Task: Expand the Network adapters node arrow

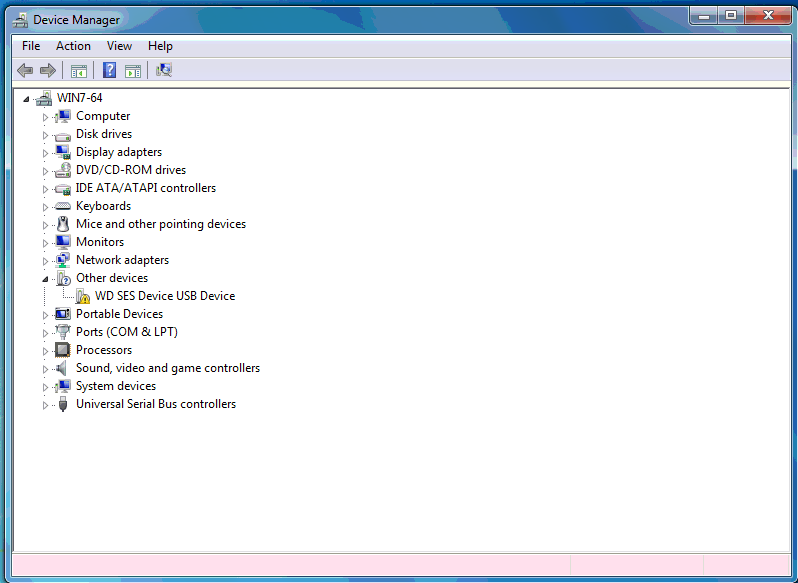Action: pos(45,261)
